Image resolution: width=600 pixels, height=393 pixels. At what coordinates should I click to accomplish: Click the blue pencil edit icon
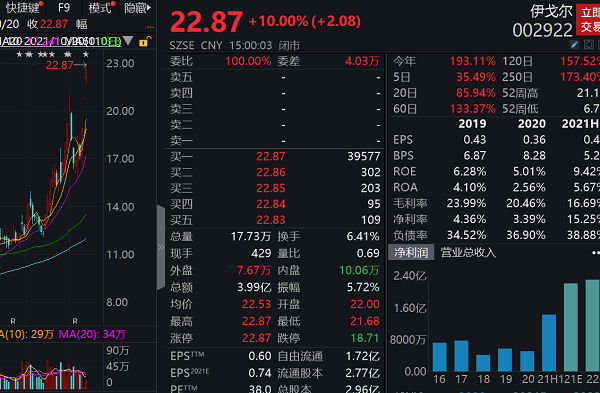pos(574,45)
